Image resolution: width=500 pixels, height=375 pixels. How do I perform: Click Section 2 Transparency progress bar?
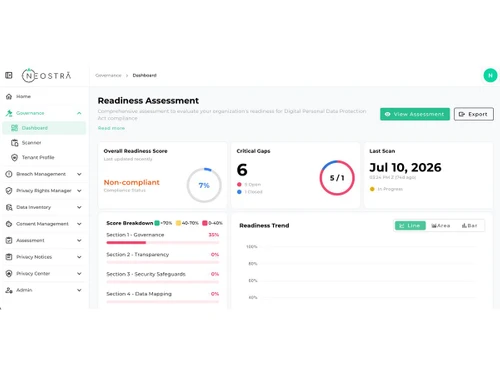pos(163,262)
